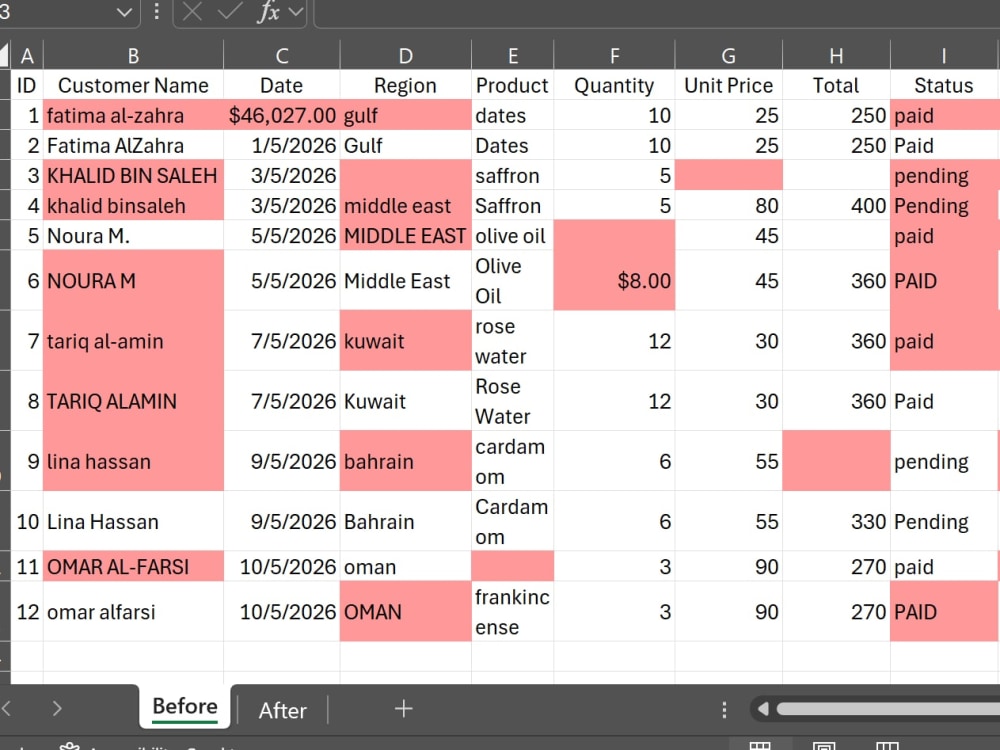Cancel the formula entry with X icon

192,11
